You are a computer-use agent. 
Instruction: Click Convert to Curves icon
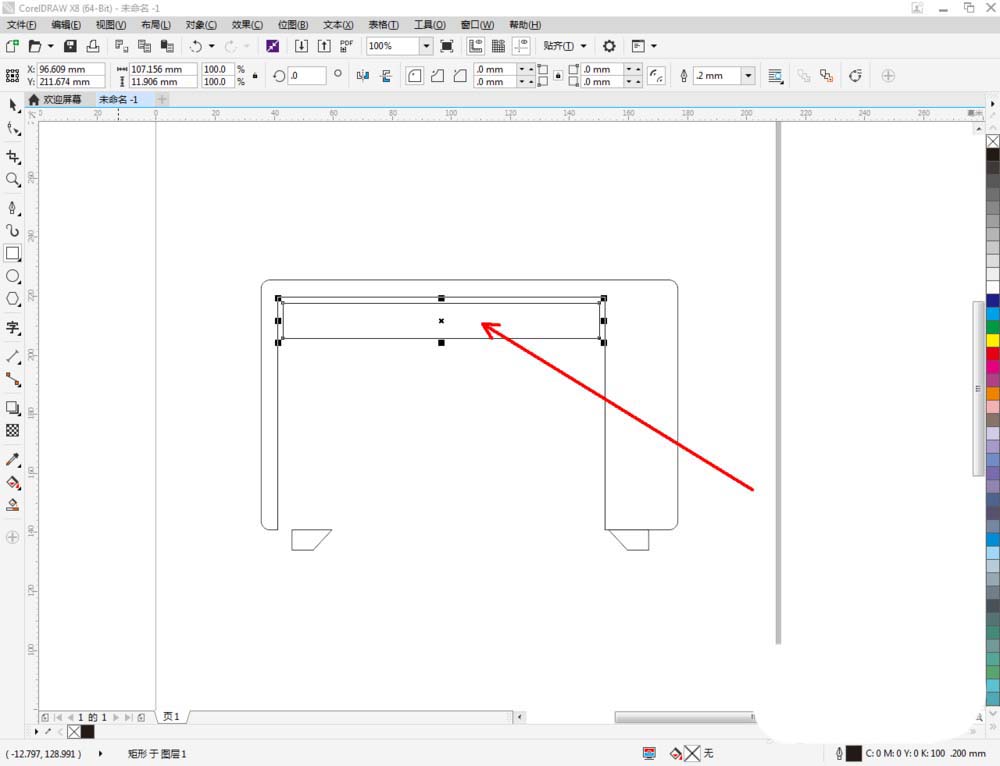[855, 76]
